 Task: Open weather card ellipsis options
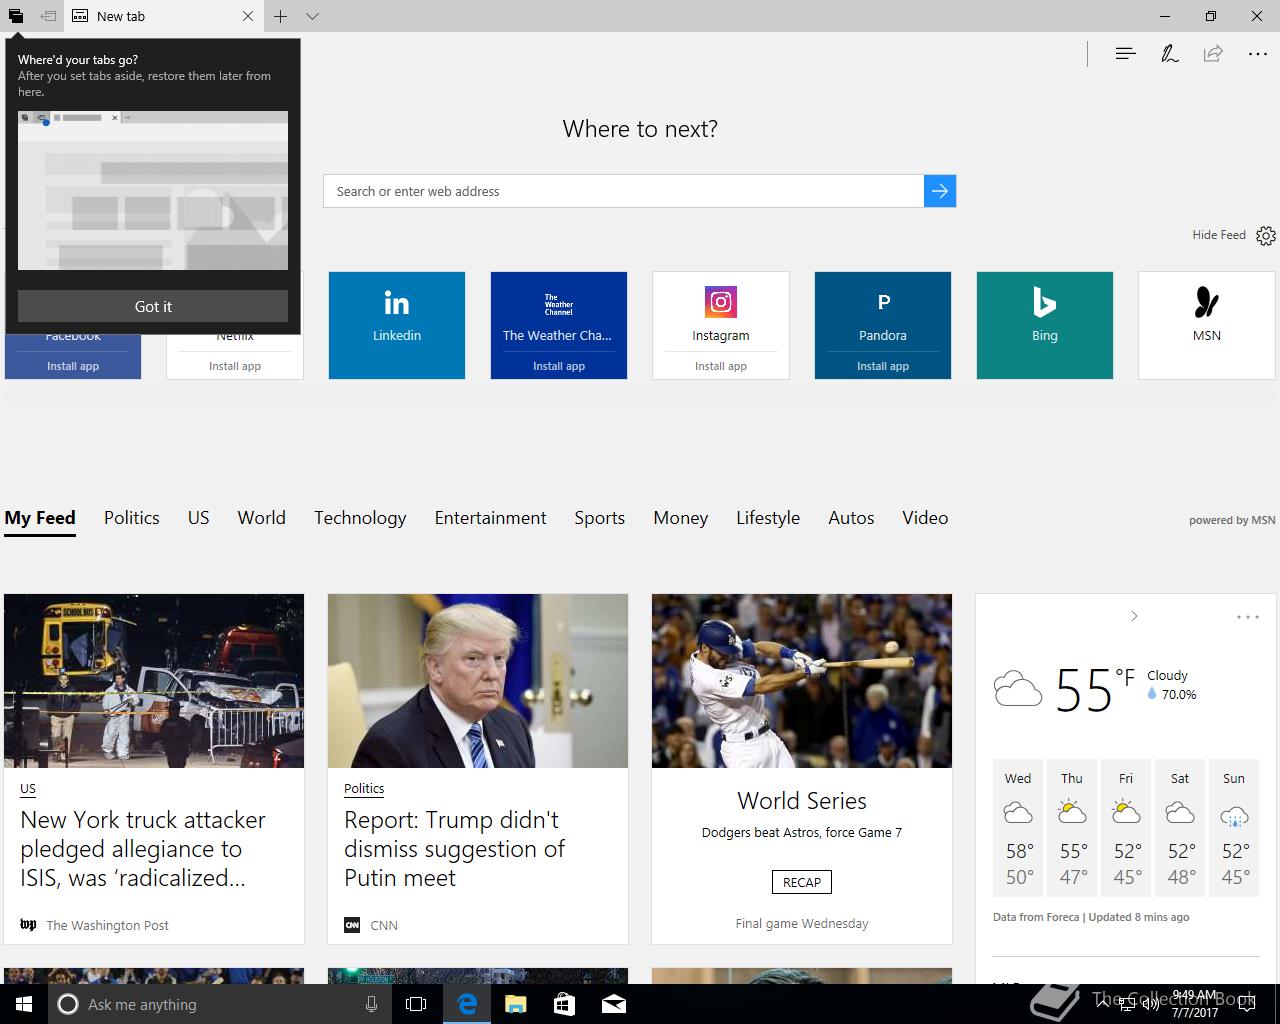pos(1248,617)
